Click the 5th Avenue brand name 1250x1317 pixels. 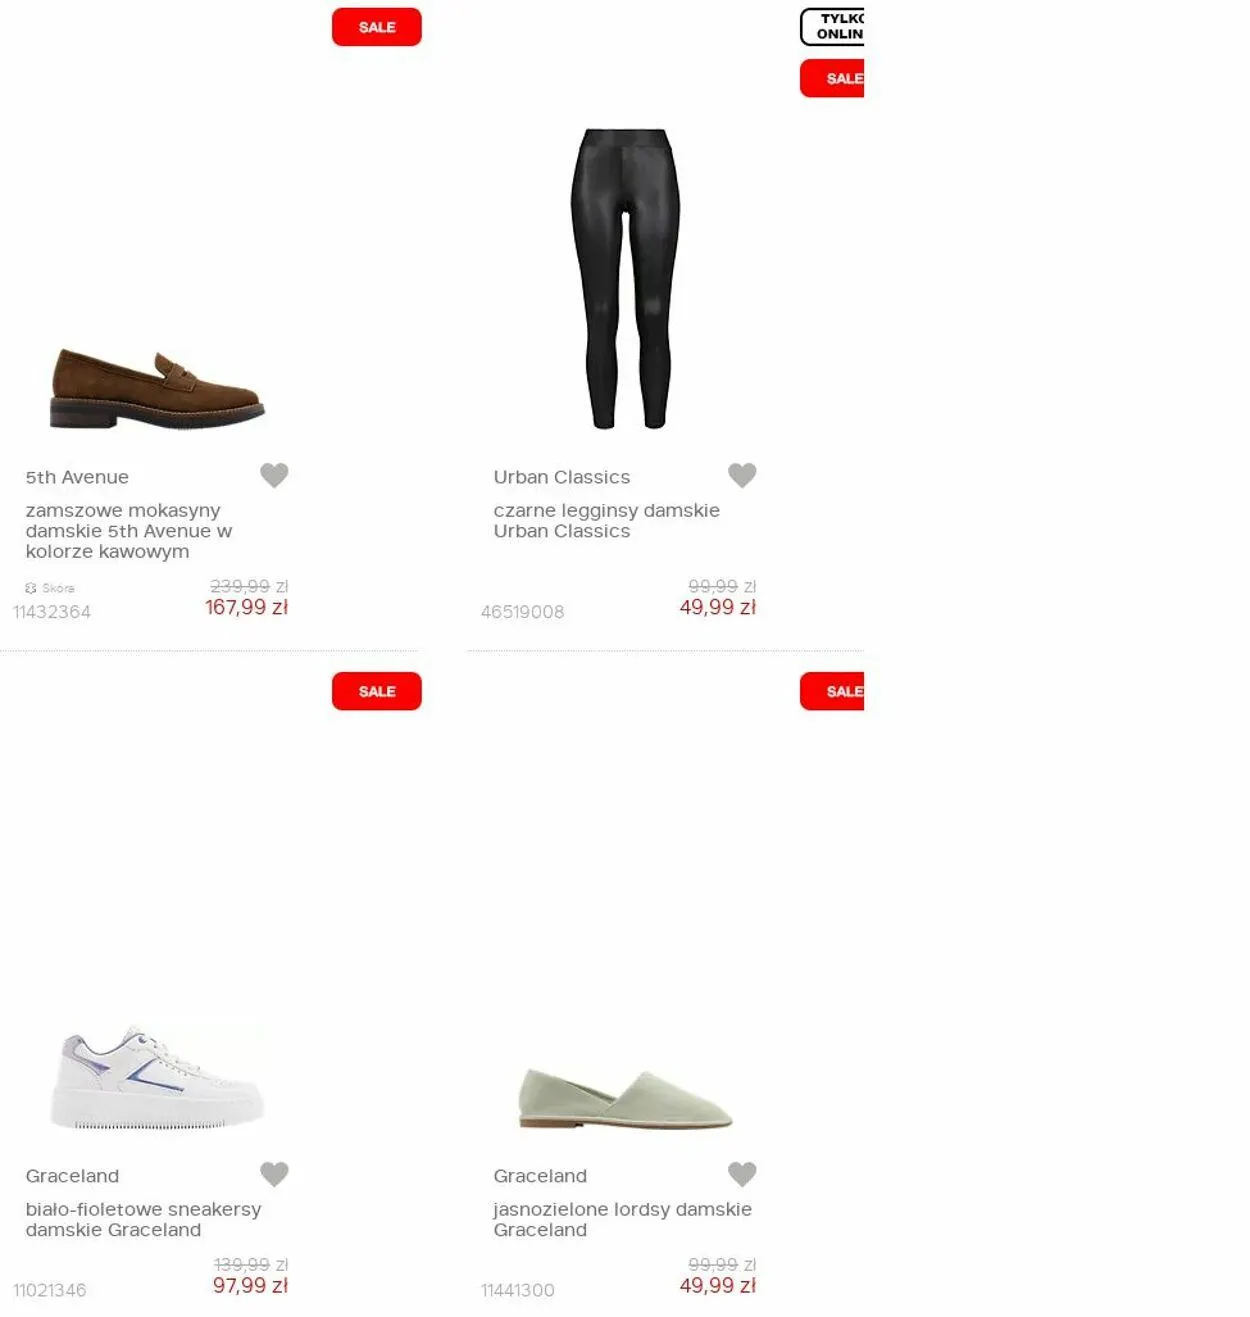(x=77, y=477)
